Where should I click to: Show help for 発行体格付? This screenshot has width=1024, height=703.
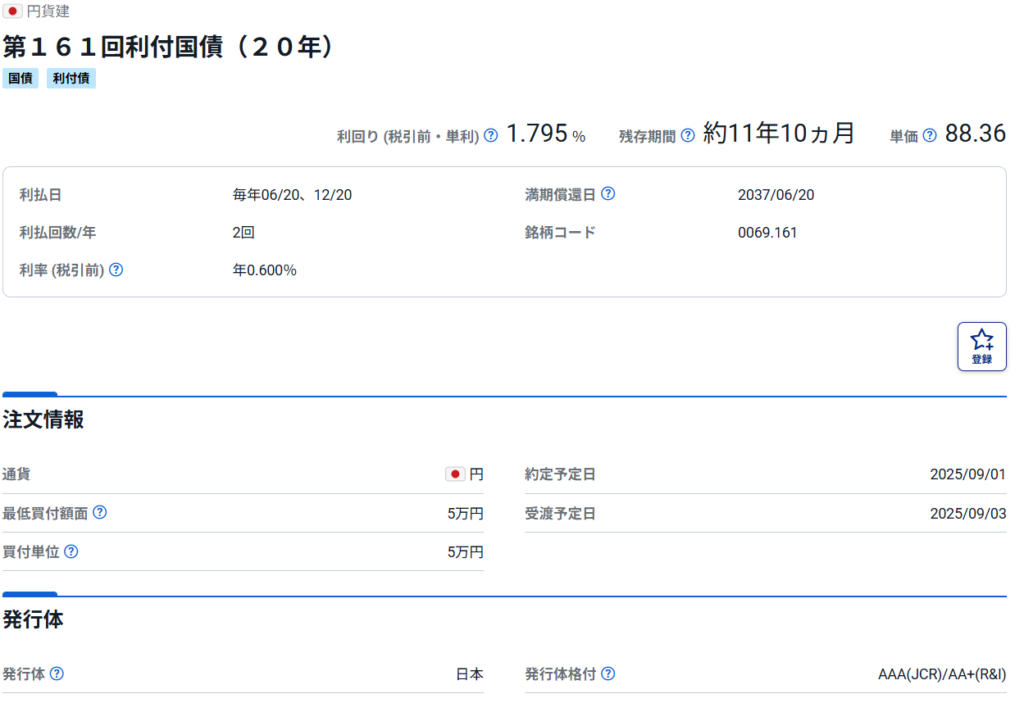click(608, 674)
